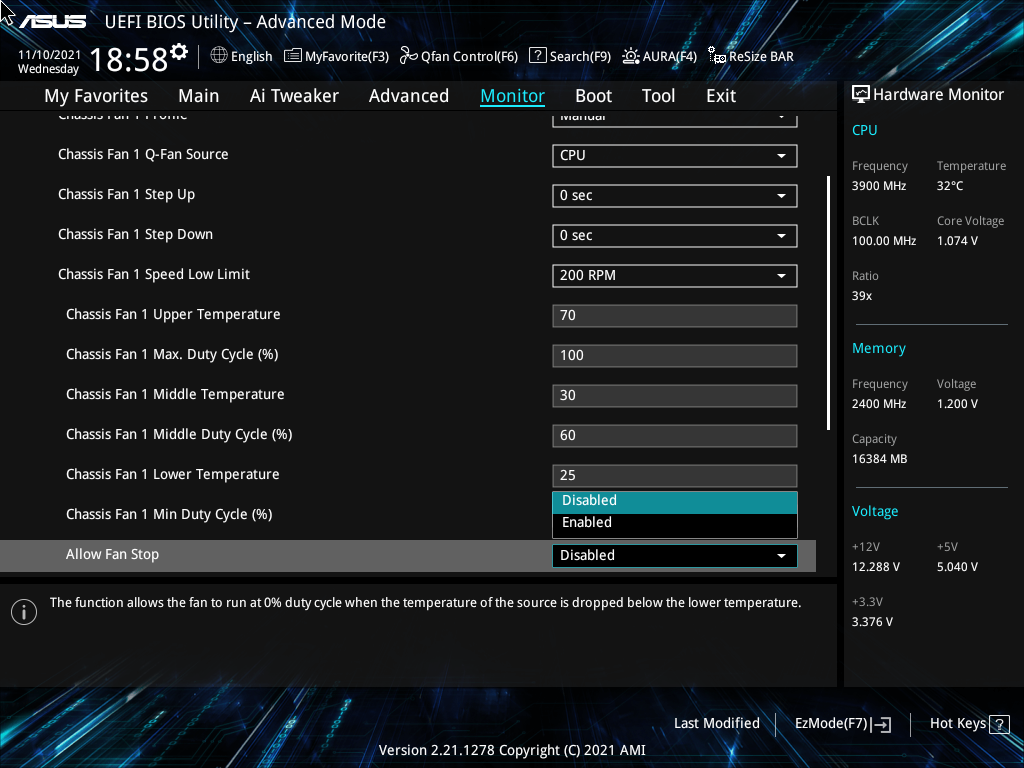
Task: Switch to the Exit tab
Action: coord(721,96)
